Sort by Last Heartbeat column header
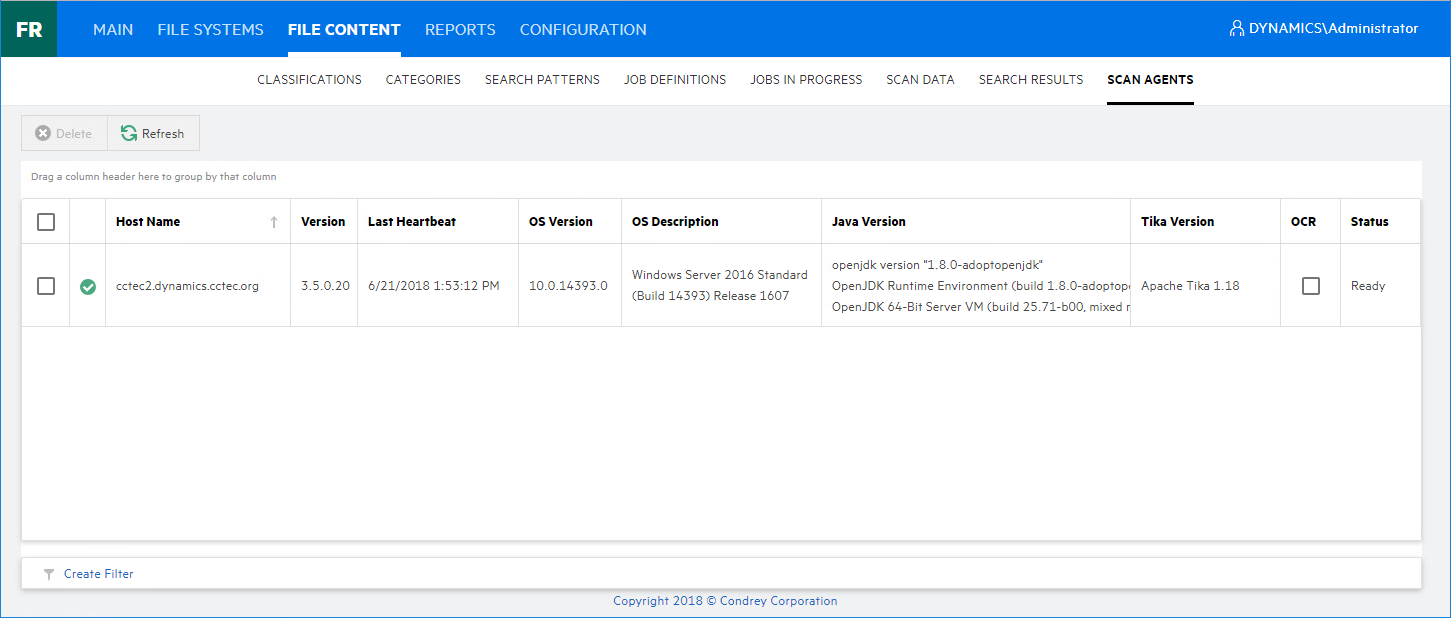The height and width of the screenshot is (618, 1451). click(412, 222)
